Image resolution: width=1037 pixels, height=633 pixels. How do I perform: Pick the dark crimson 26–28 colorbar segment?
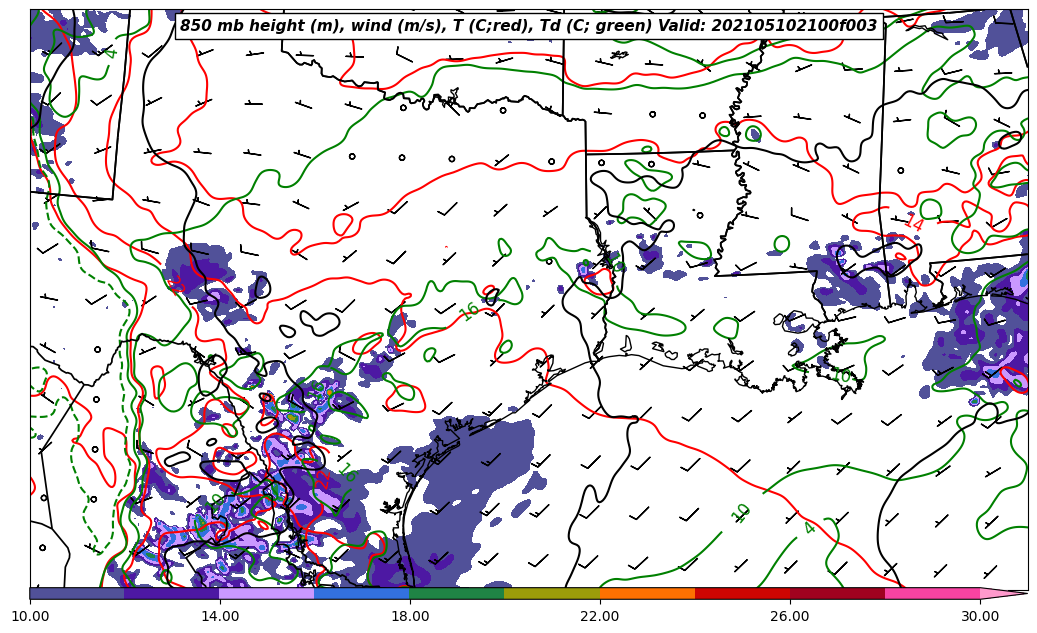836,593
